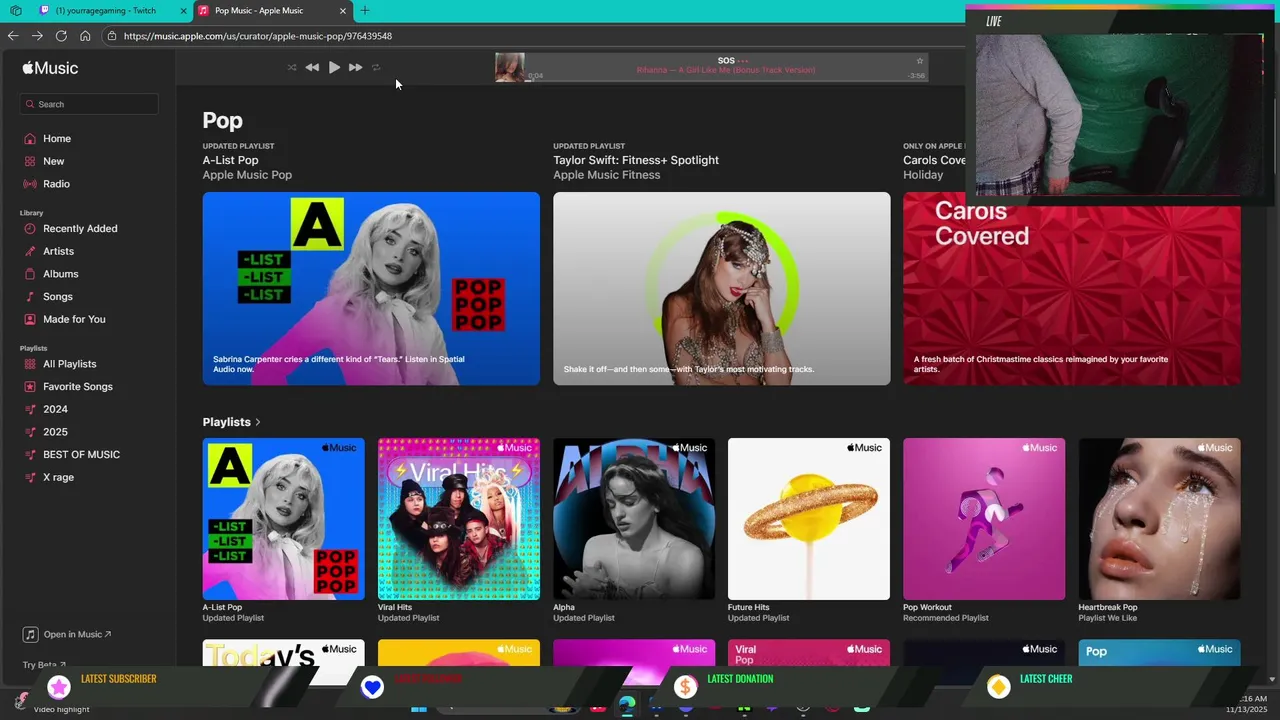Open the Today's playlist tile in bottom row
The image size is (1280, 720).
(284, 652)
